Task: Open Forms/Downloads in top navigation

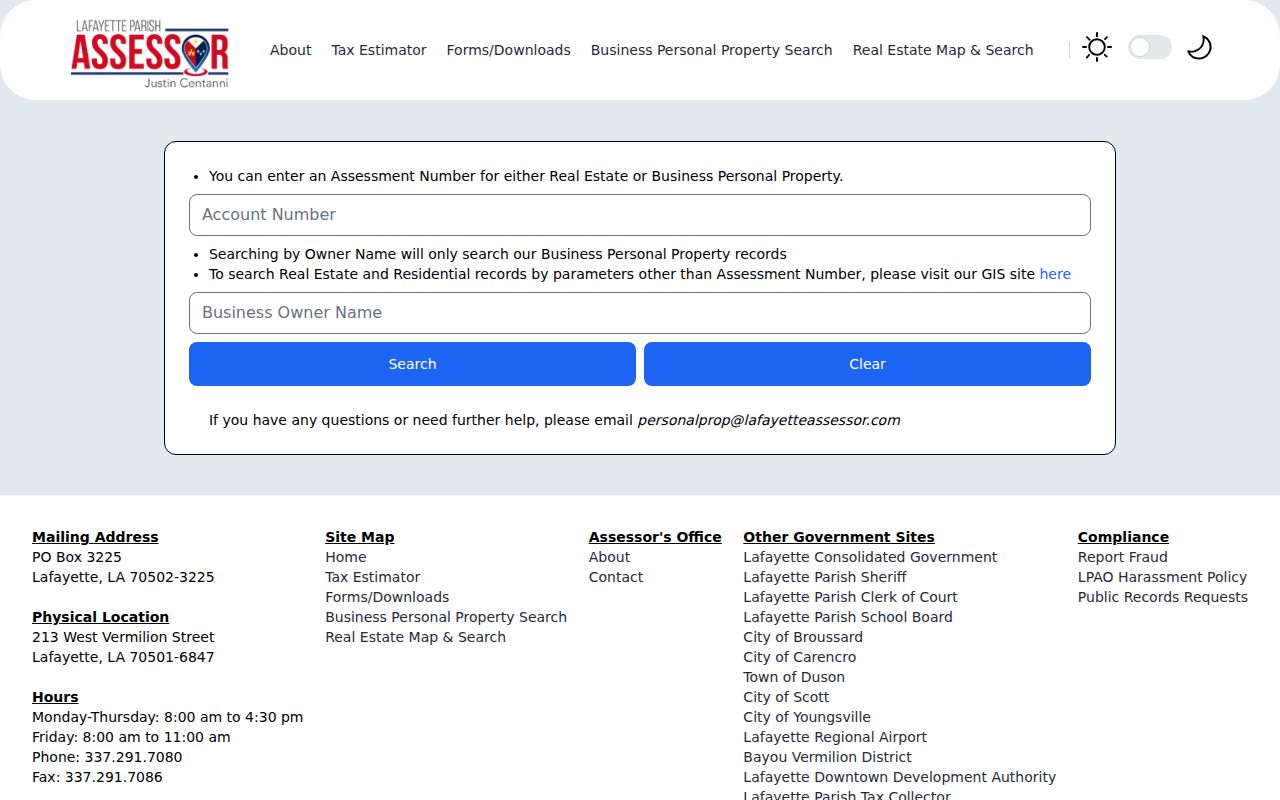Action: point(509,50)
